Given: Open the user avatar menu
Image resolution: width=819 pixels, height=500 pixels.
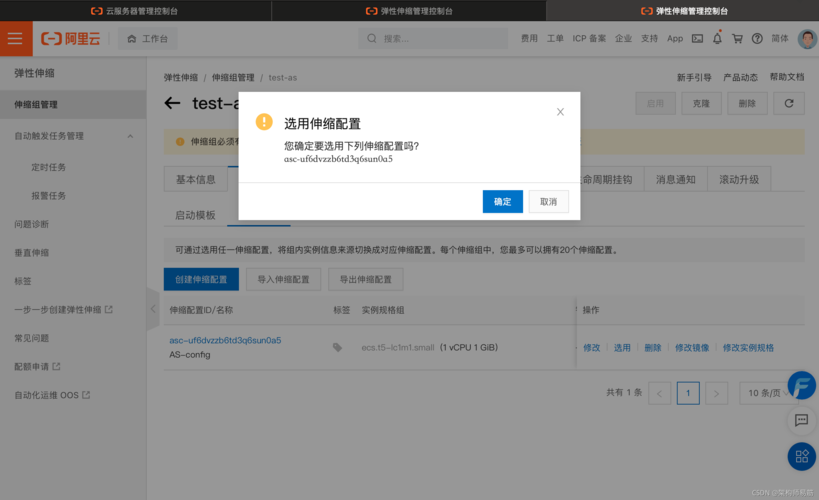Looking at the screenshot, I should tap(807, 39).
